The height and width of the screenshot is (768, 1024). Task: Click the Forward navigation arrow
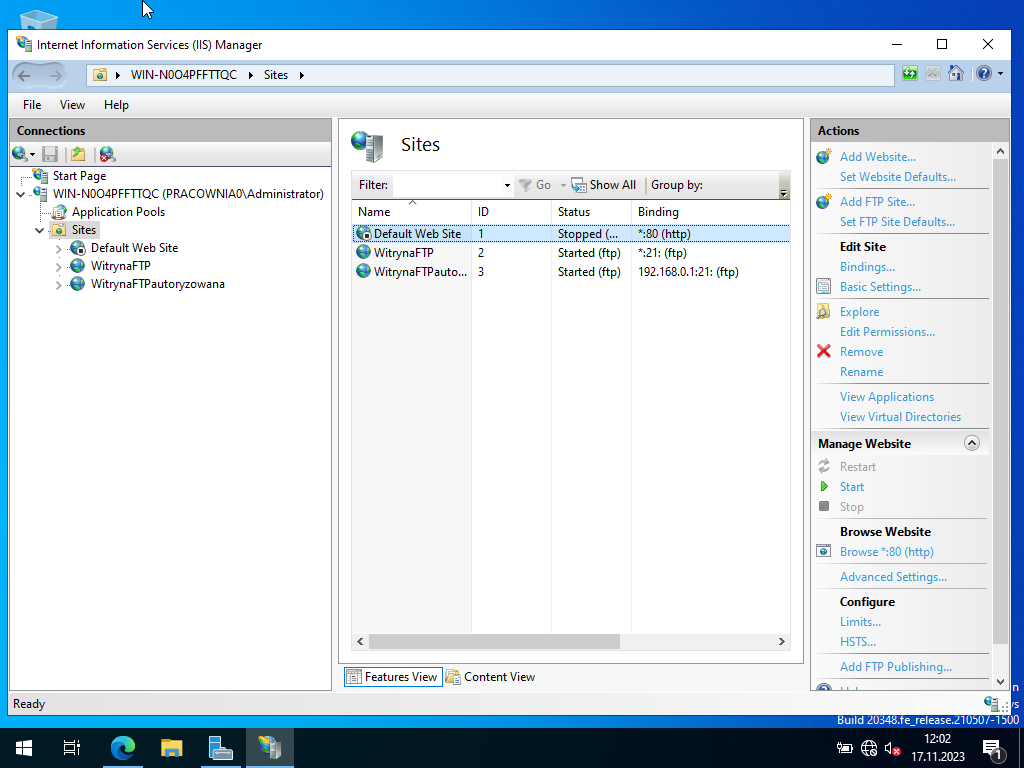56,75
